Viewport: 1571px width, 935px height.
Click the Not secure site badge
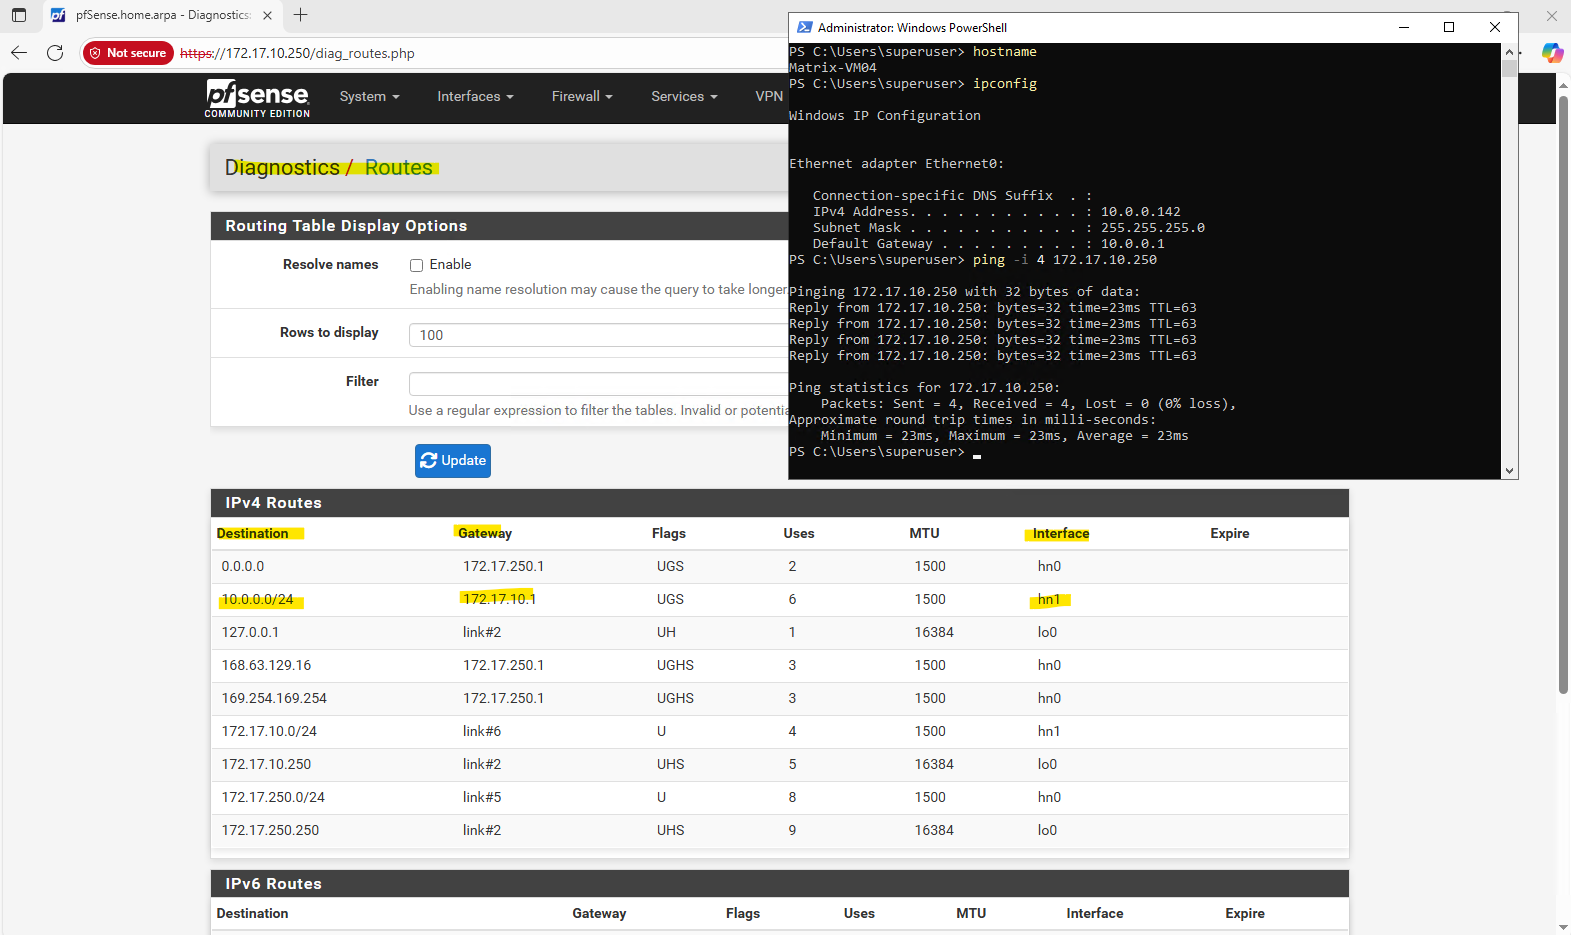128,53
